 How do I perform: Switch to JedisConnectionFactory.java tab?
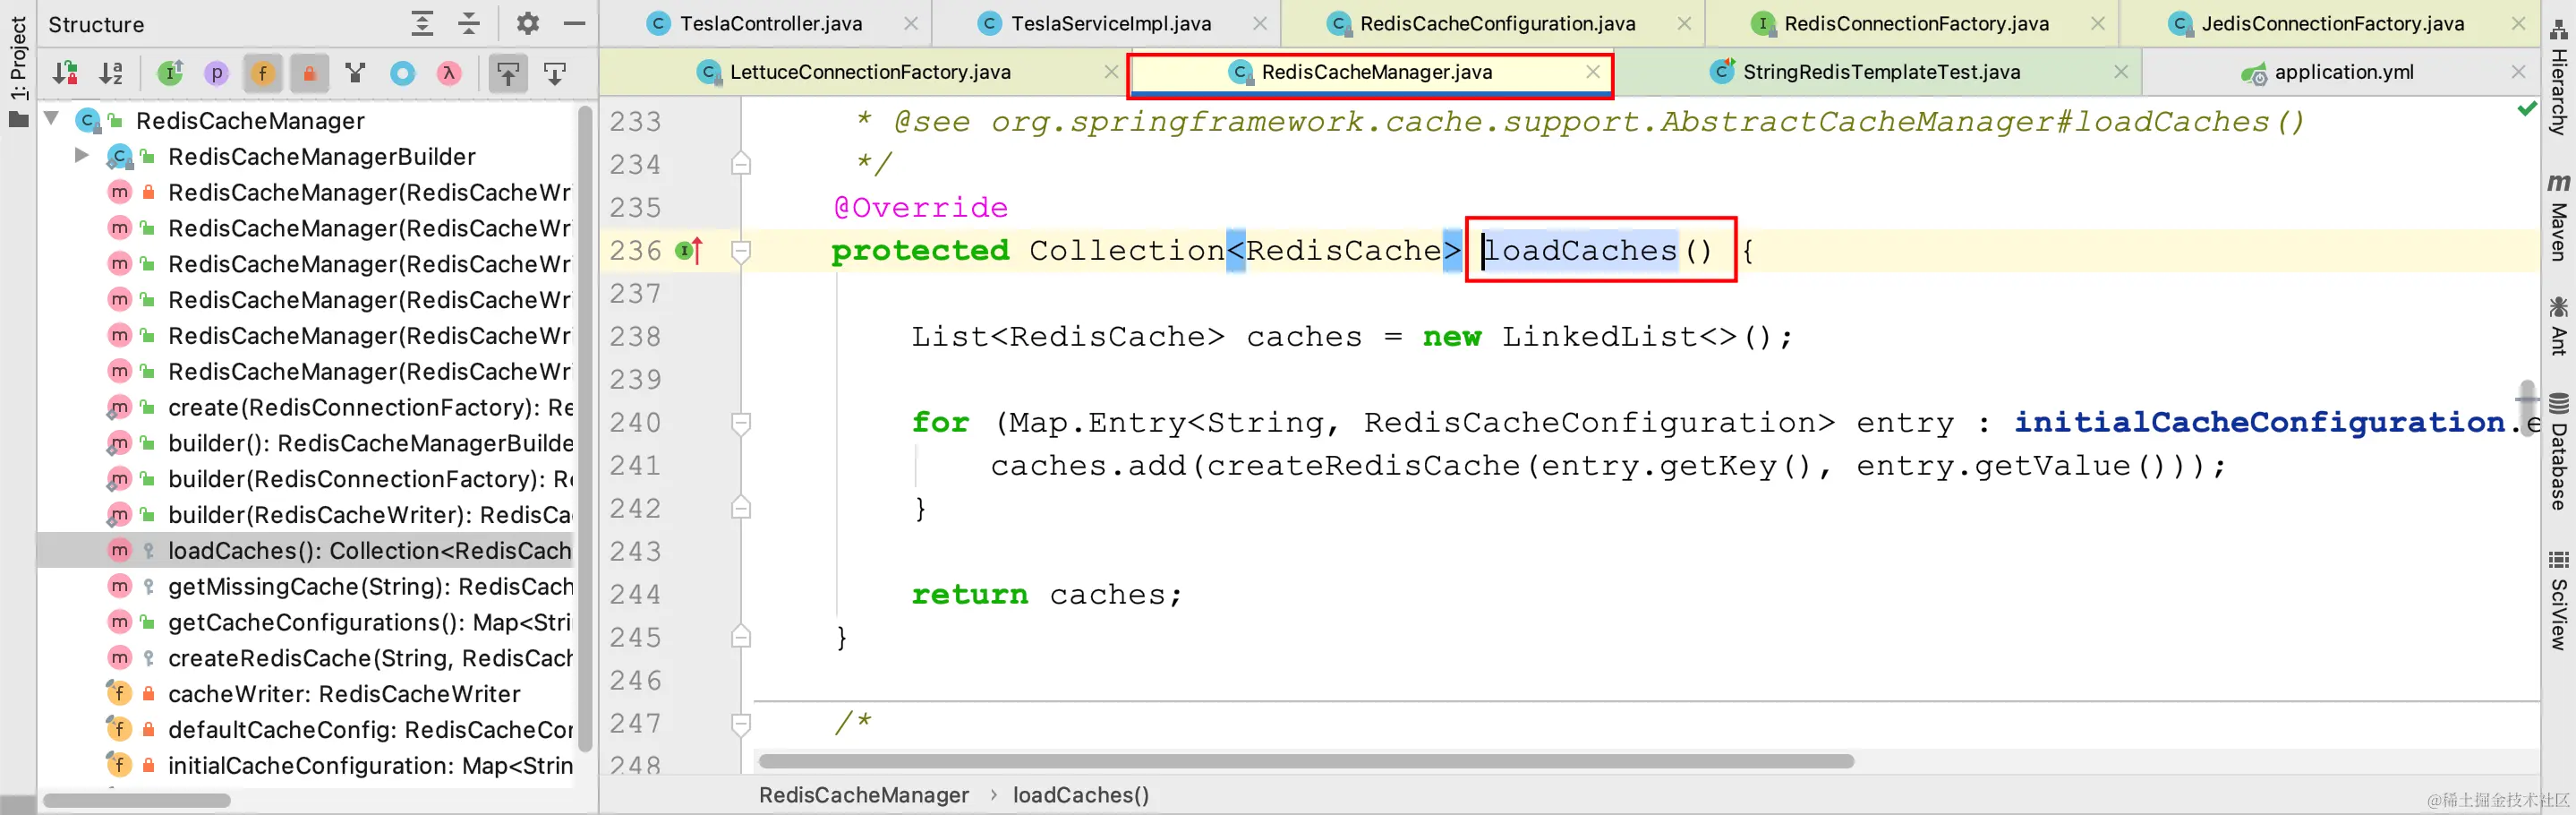[x=2331, y=23]
